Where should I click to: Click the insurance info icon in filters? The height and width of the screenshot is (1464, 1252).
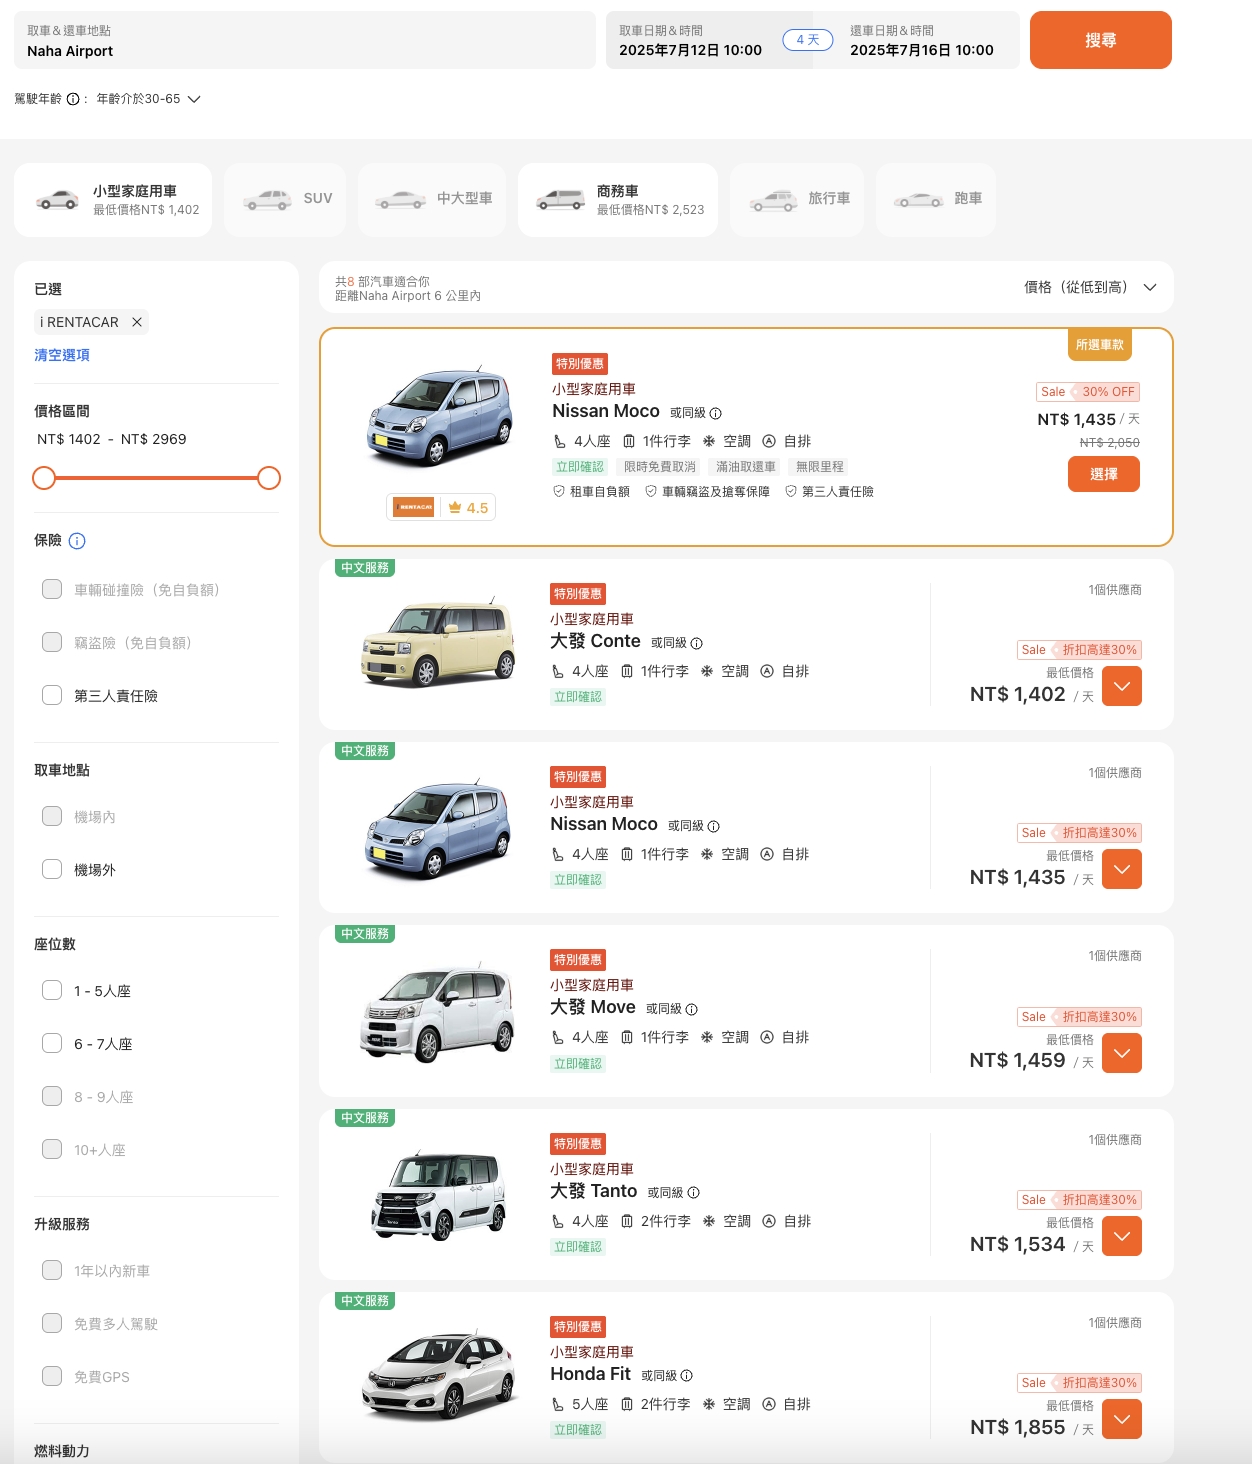(x=77, y=541)
